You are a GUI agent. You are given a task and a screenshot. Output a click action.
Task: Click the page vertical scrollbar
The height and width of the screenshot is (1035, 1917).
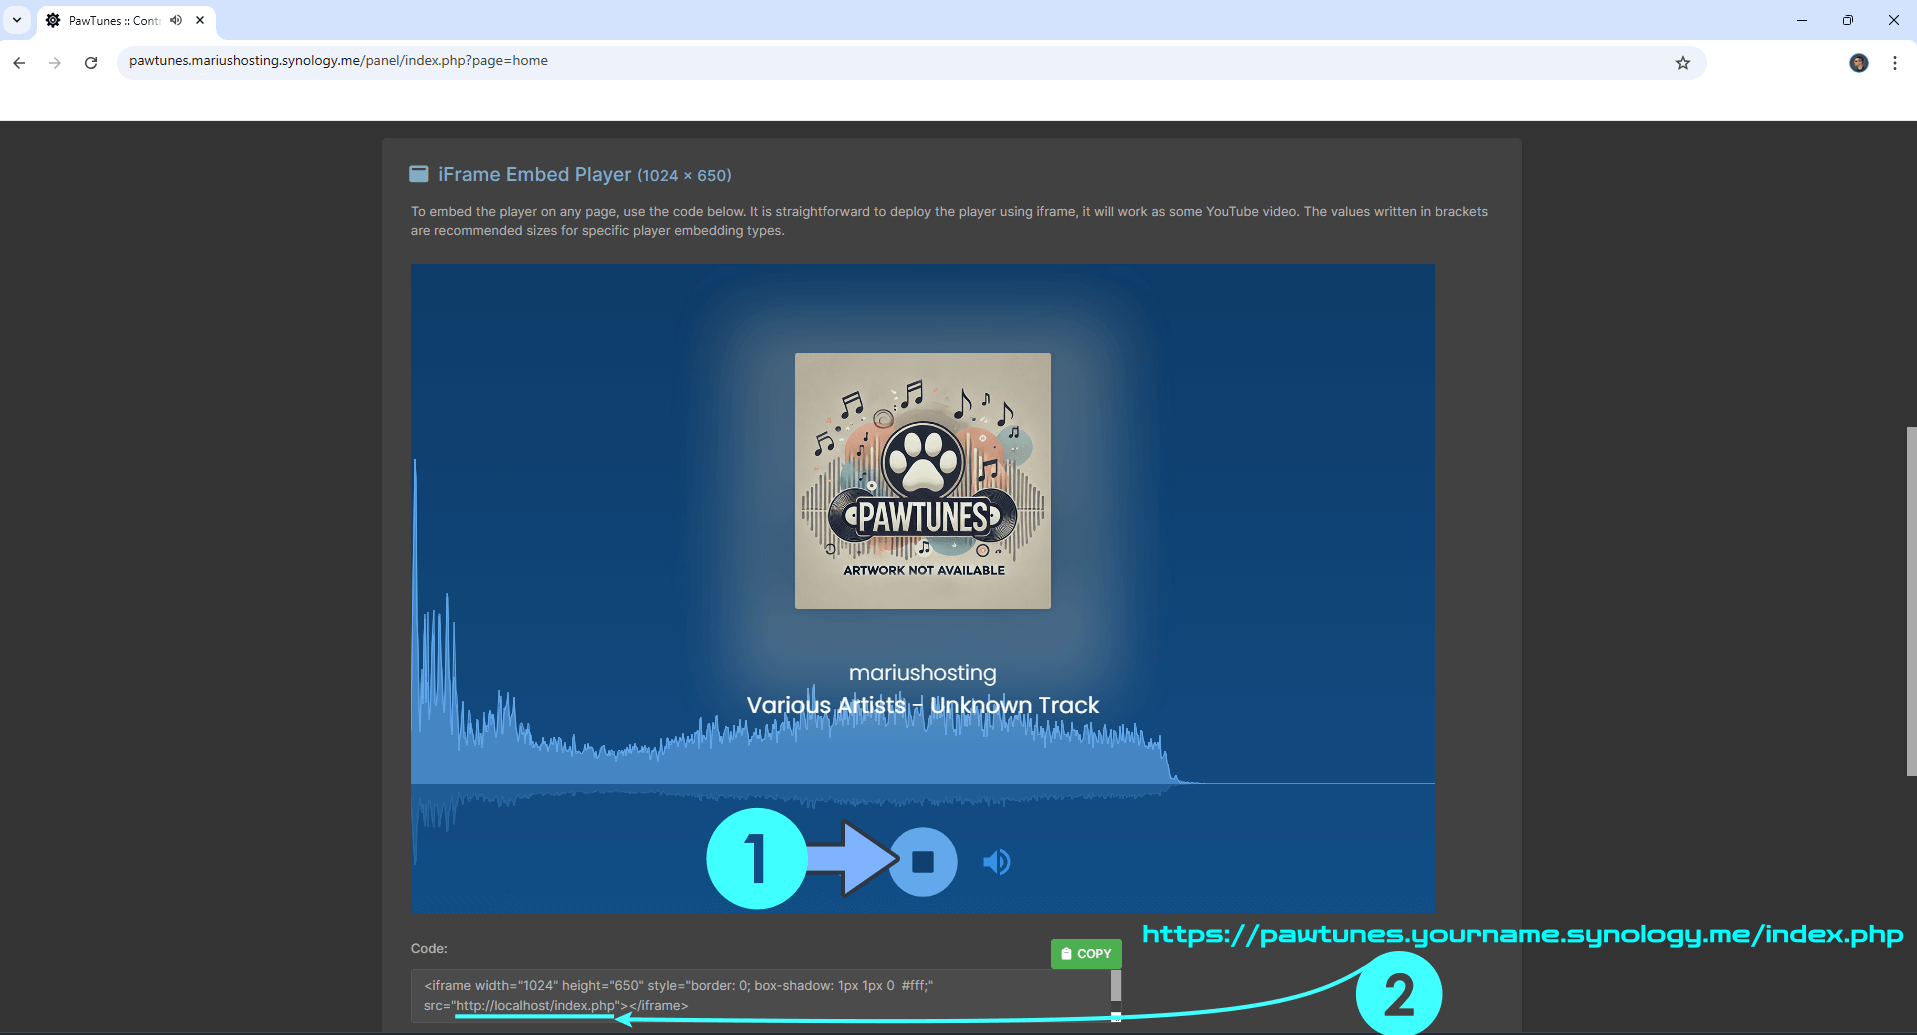pyautogui.click(x=1911, y=600)
